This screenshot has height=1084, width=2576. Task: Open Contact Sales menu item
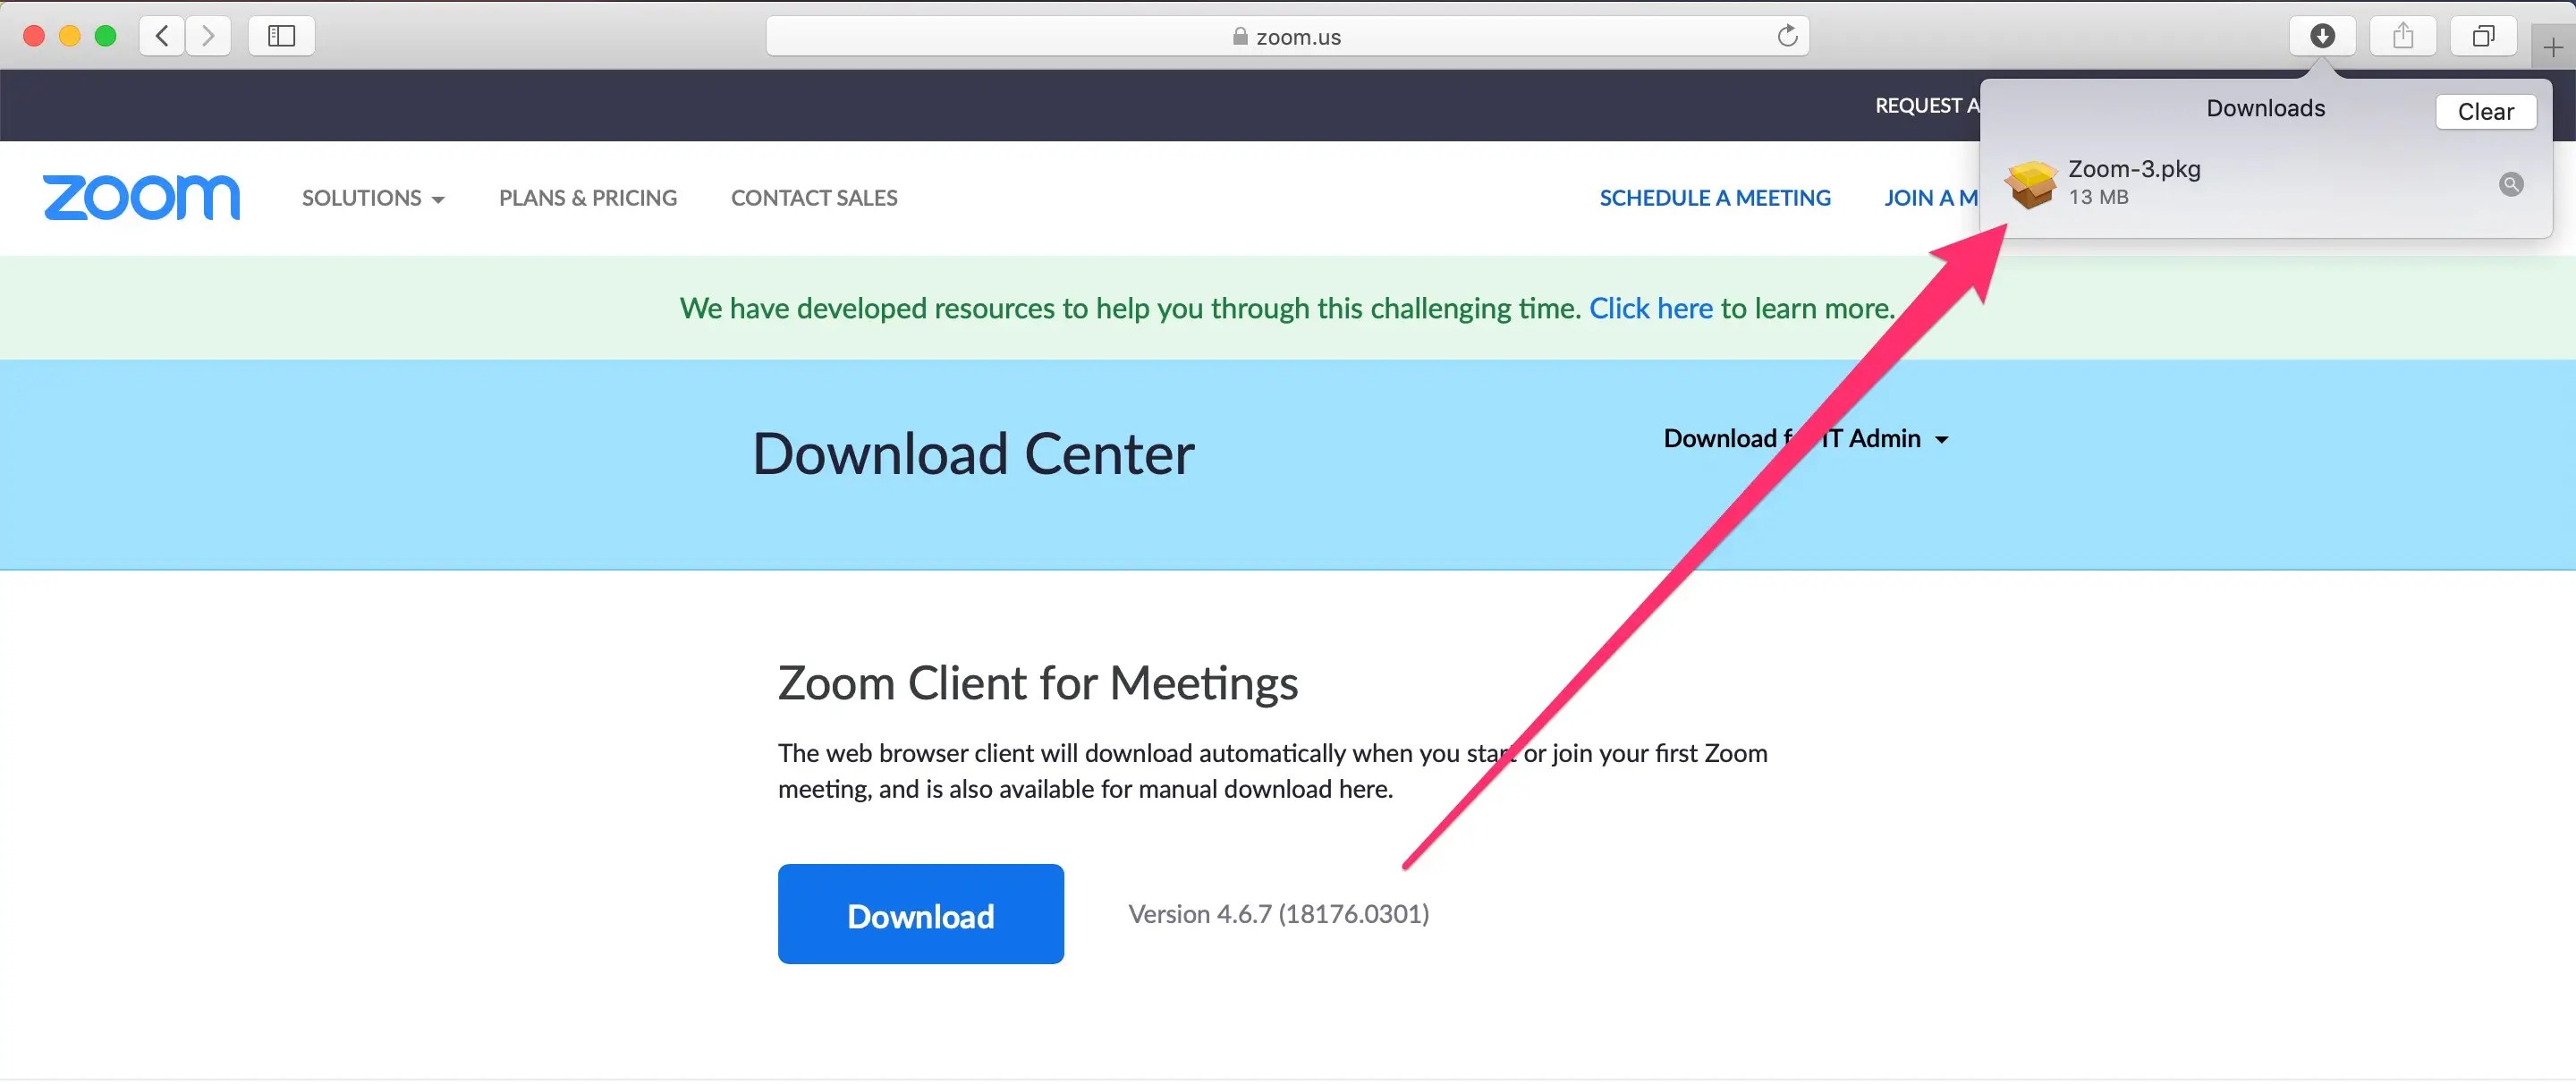814,198
